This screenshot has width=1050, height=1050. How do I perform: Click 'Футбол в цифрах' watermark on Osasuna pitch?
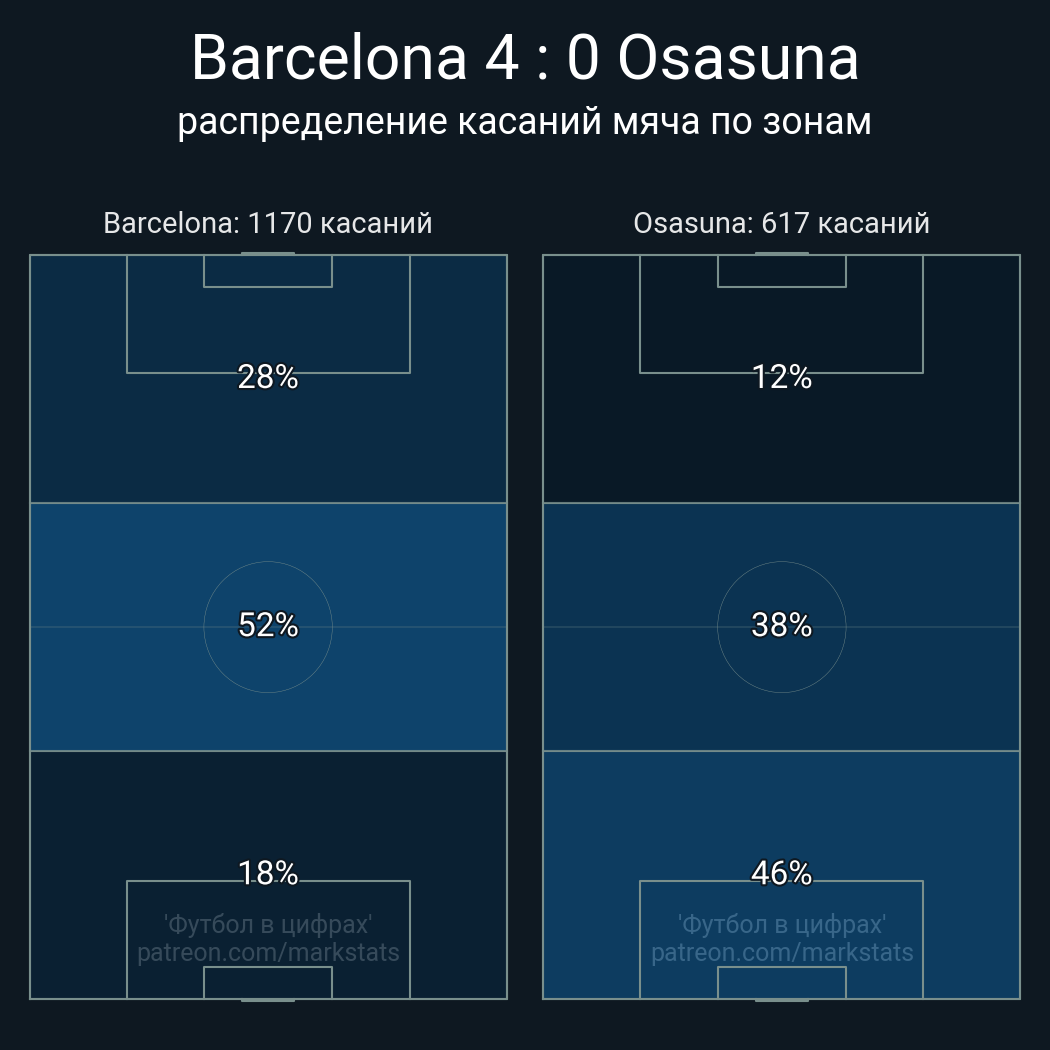(x=781, y=924)
